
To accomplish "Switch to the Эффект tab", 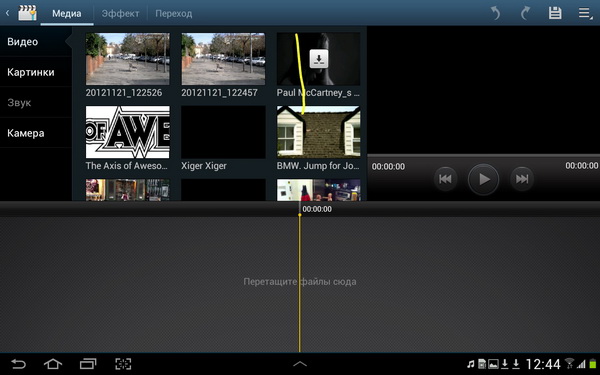I will click(x=120, y=13).
